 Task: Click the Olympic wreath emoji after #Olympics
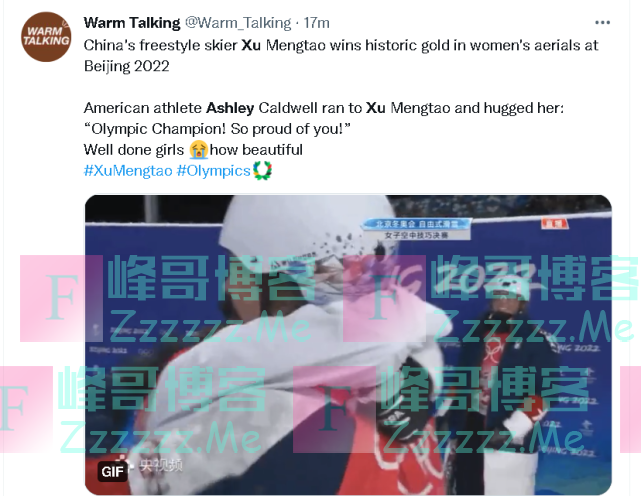[262, 171]
